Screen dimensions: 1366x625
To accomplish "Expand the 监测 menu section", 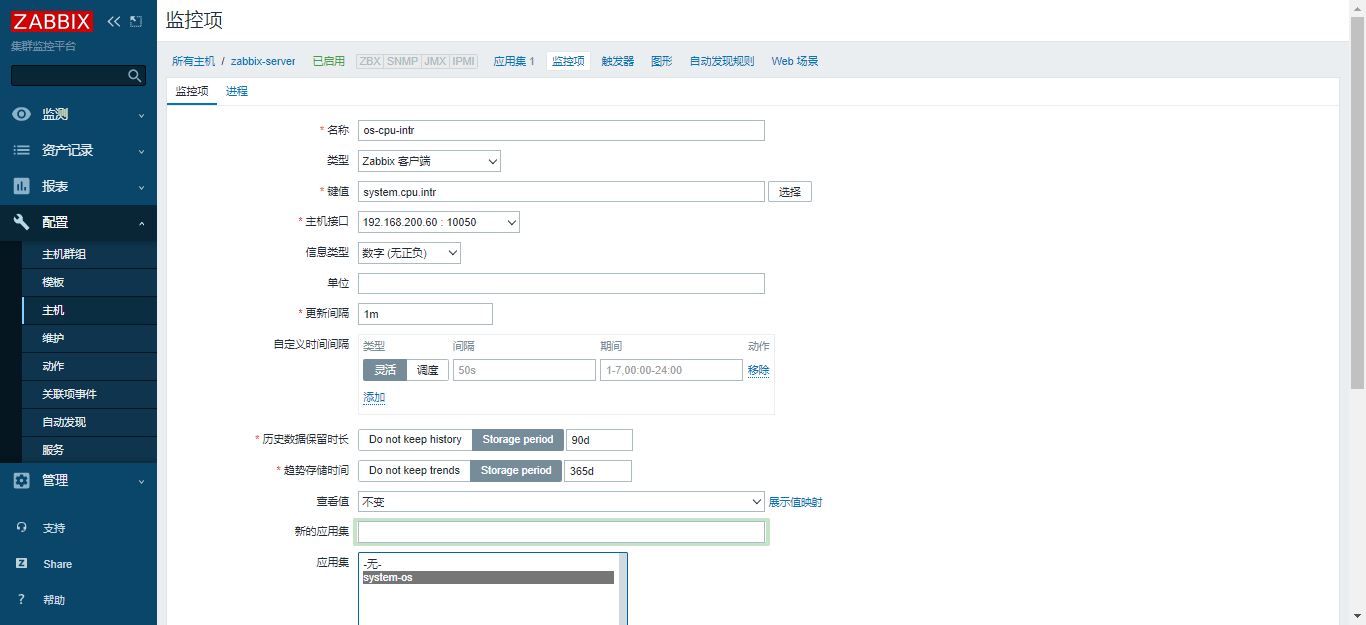I will [x=78, y=114].
